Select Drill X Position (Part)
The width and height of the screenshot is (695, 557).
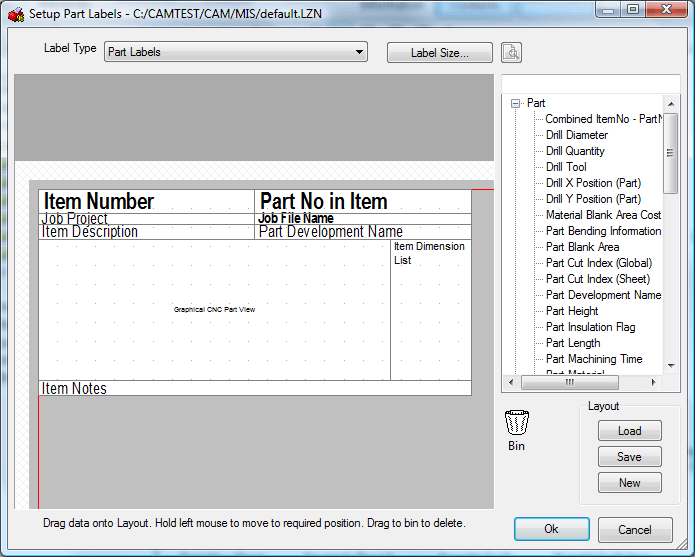[x=593, y=183]
